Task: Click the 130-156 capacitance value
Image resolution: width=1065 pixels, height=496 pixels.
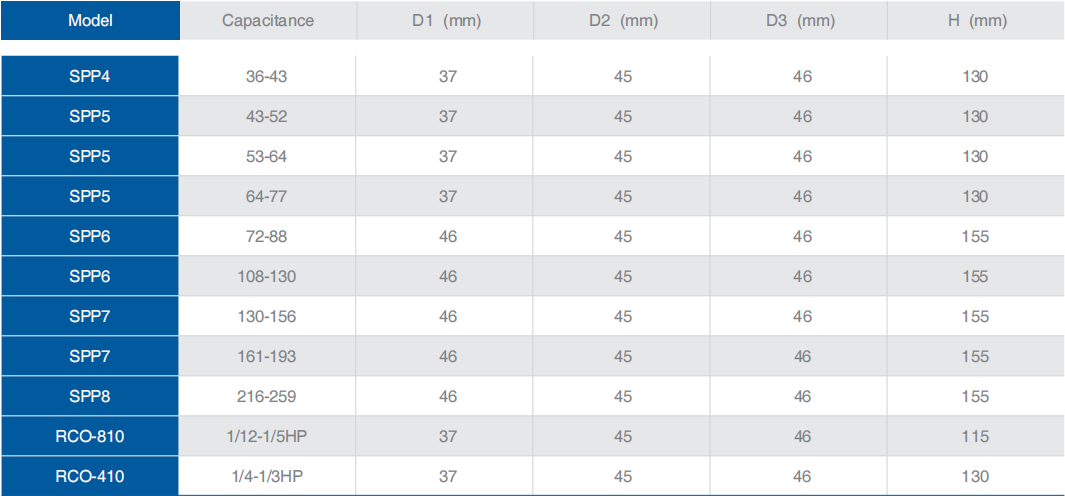Action: coord(266,316)
